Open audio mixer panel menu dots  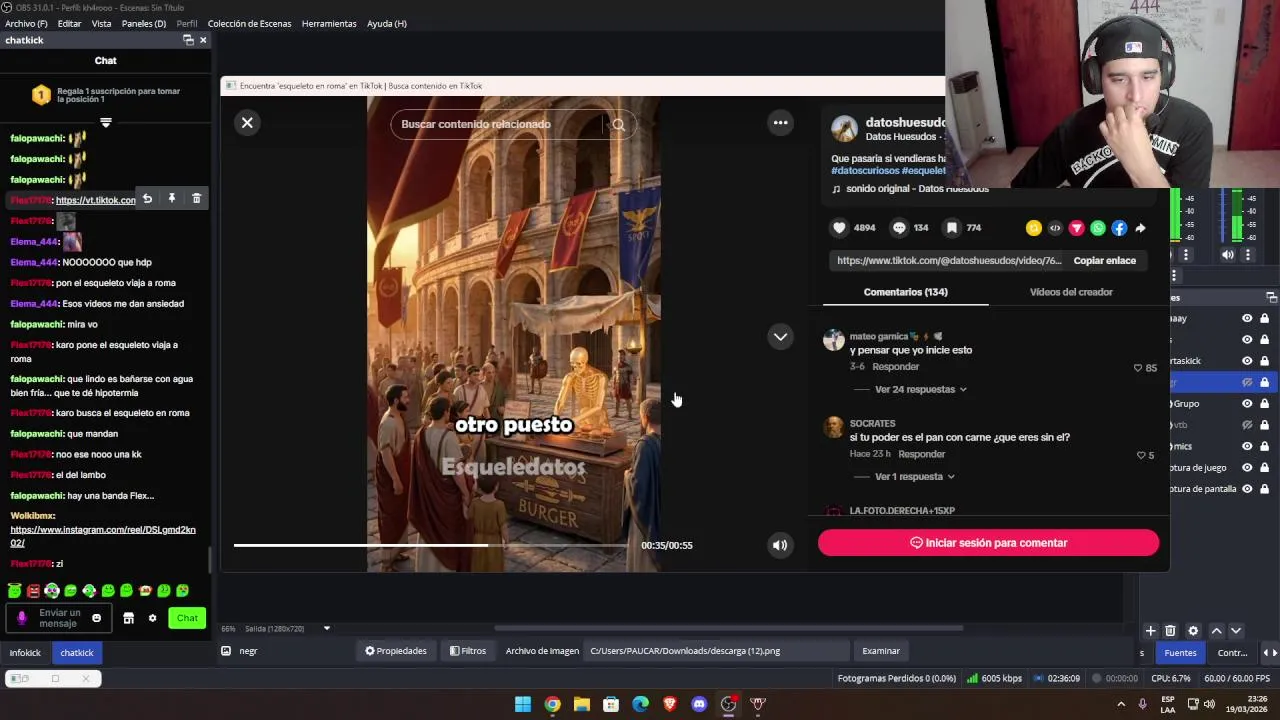(1175, 276)
